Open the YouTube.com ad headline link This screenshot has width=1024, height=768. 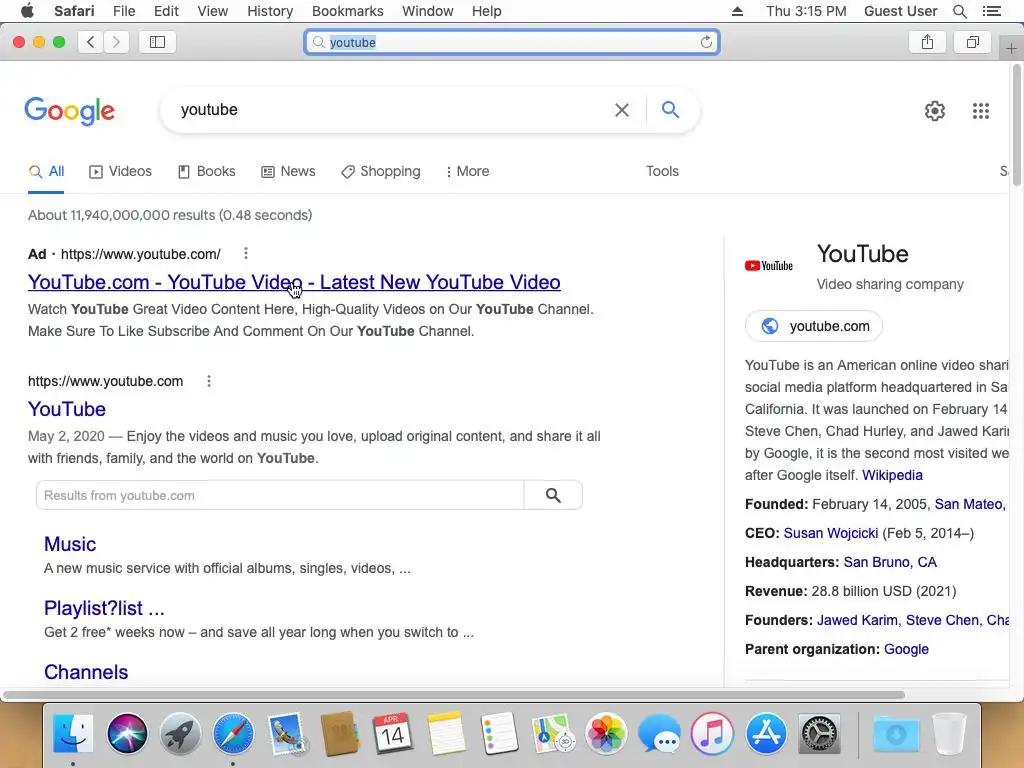click(294, 282)
